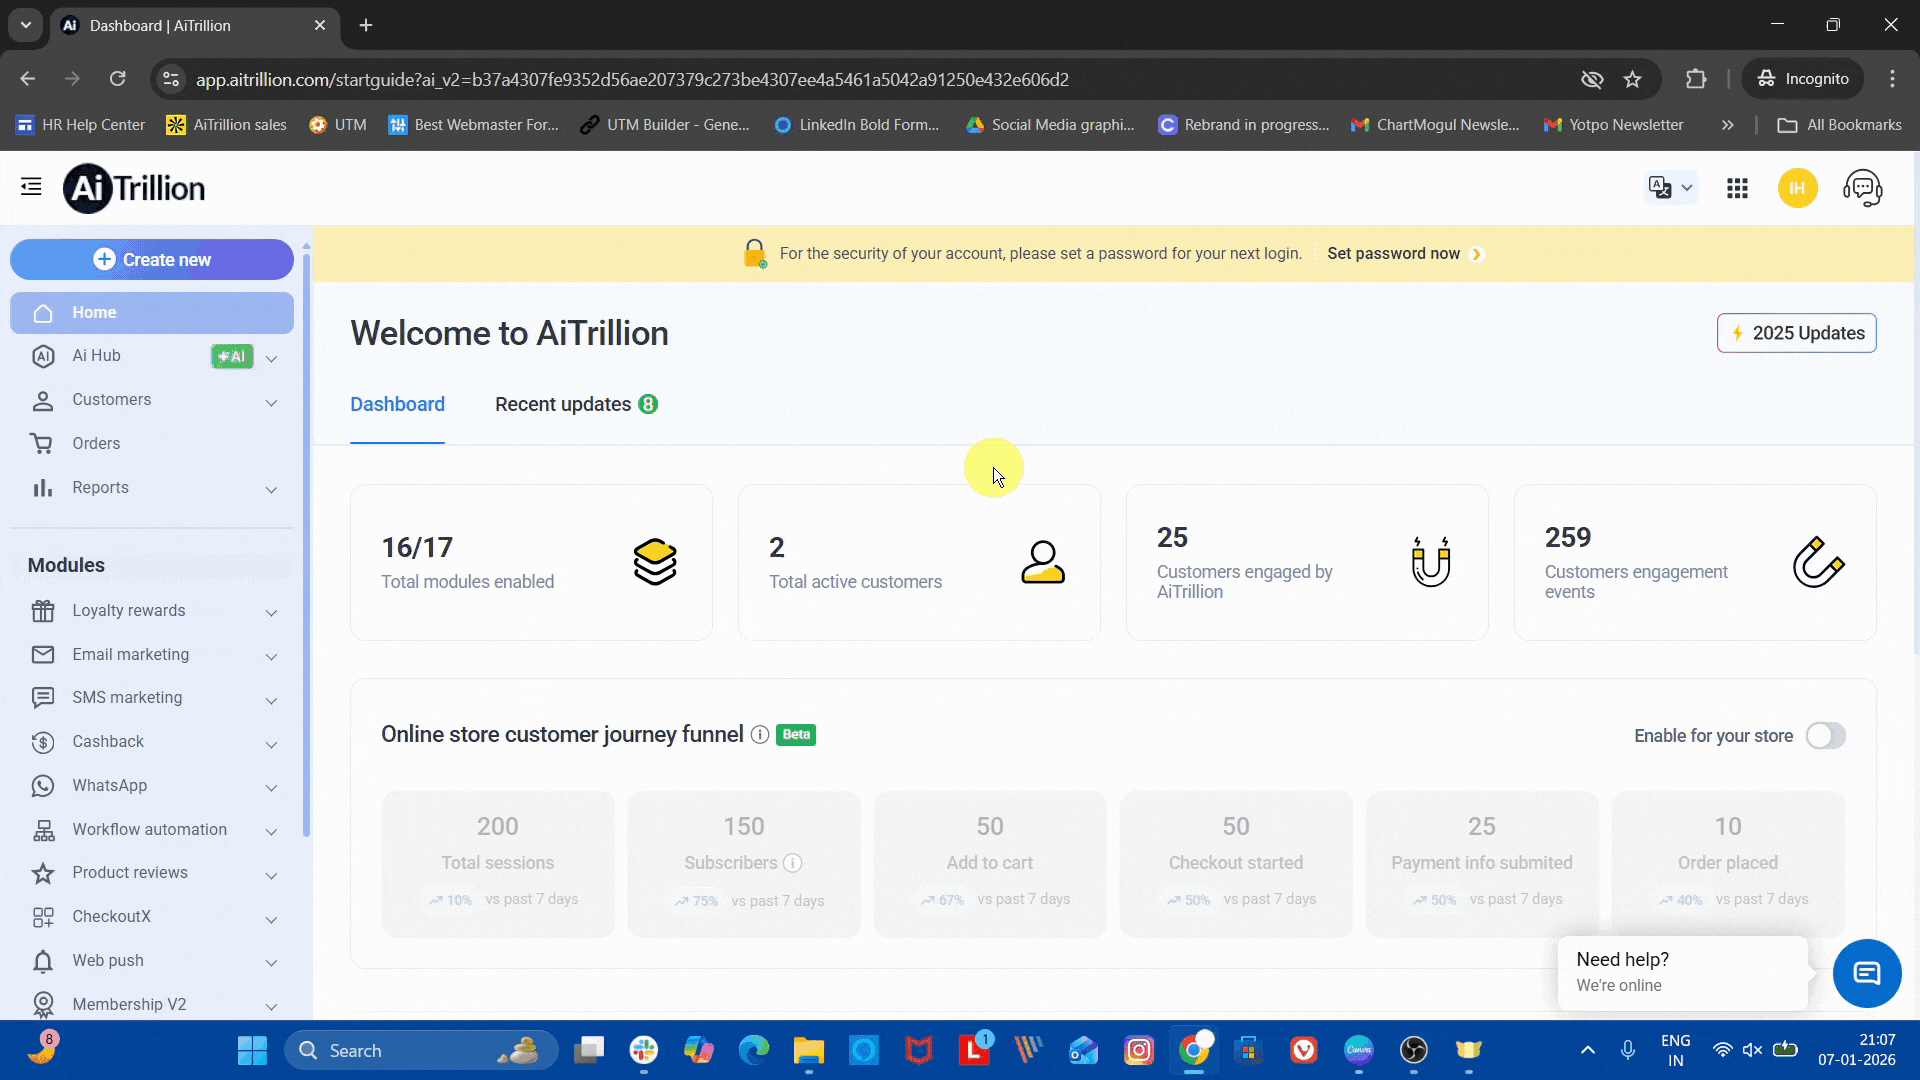Image resolution: width=1920 pixels, height=1080 pixels.
Task: Open the IH user profile avatar
Action: tap(1797, 188)
